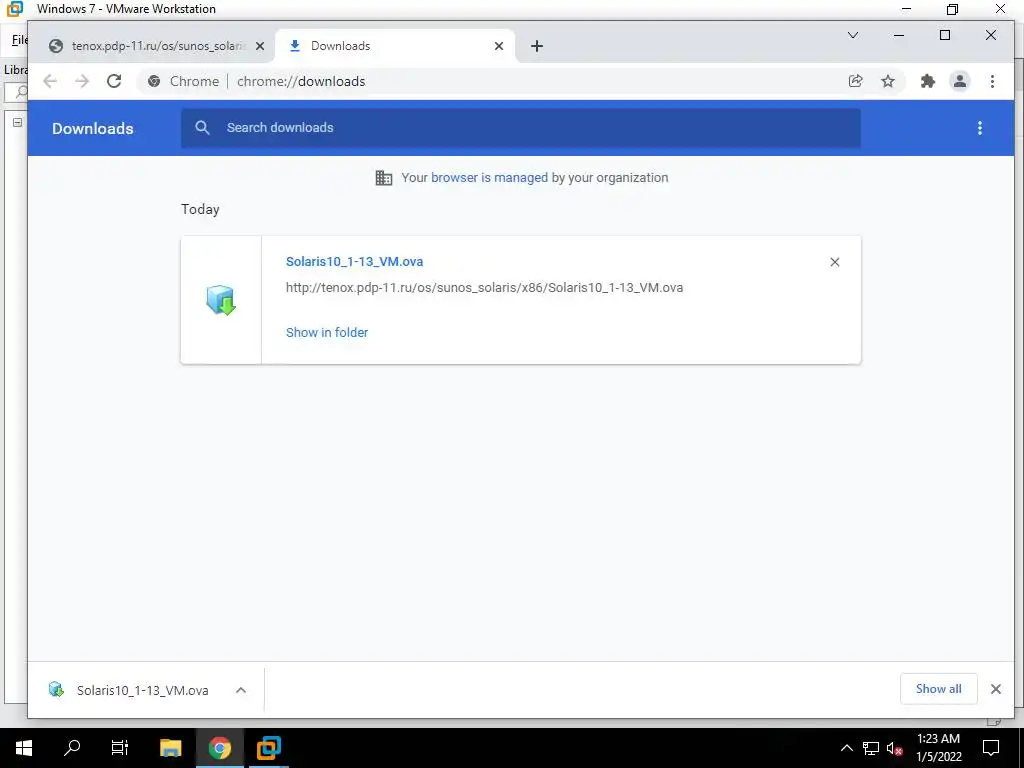
Task: Open the Windows Start menu
Action: point(24,748)
